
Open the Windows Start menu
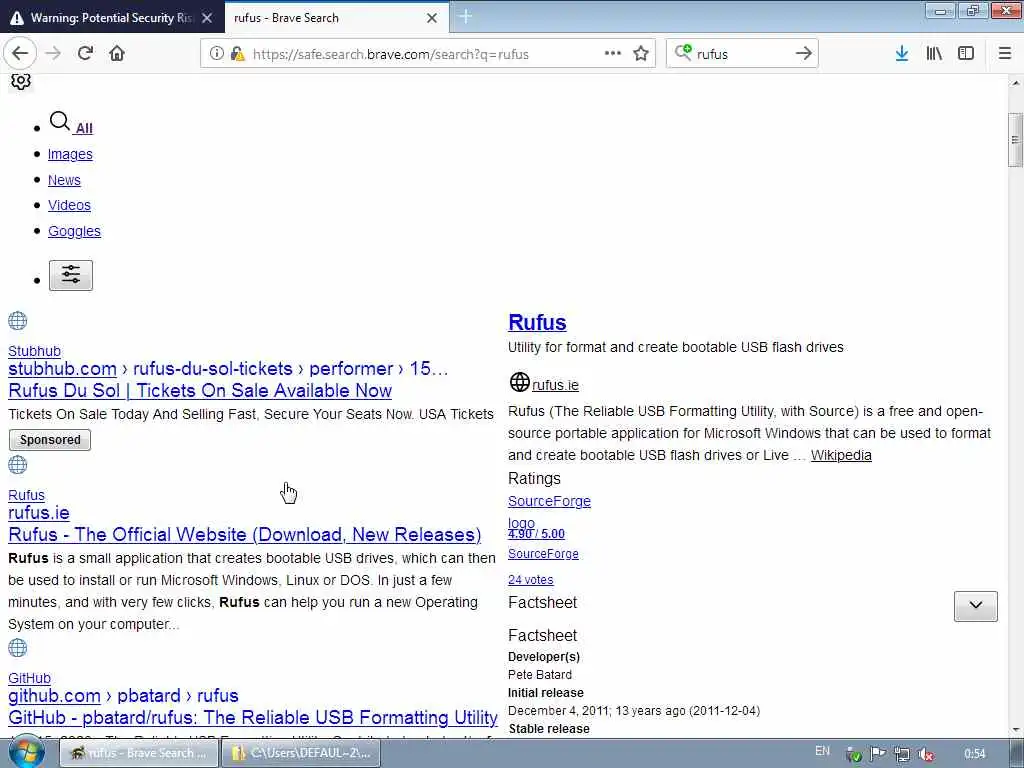coord(26,752)
